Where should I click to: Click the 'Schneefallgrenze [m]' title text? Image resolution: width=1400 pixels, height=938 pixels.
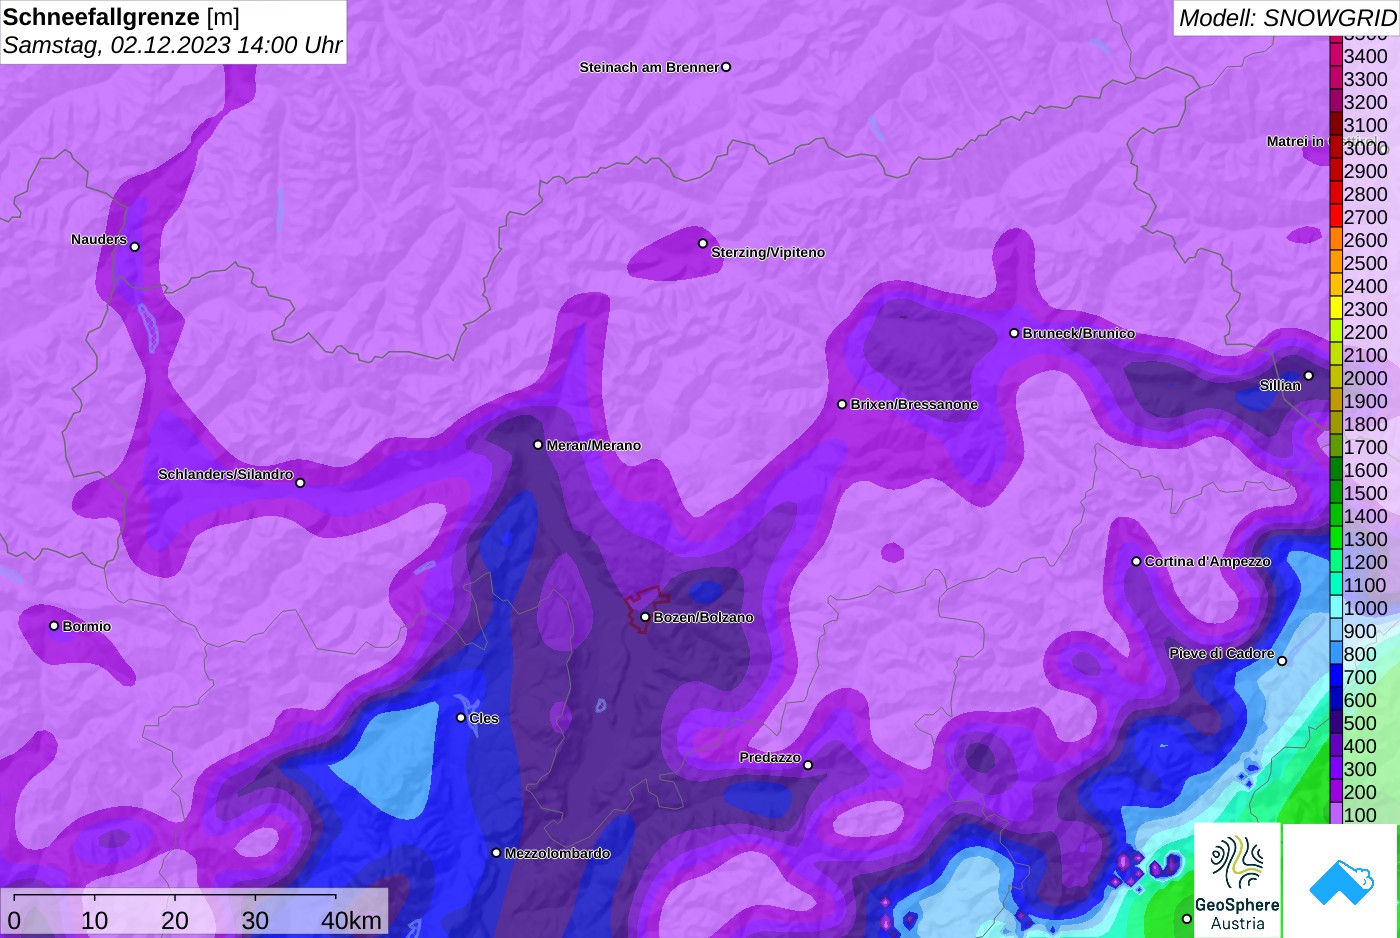[x=121, y=17]
